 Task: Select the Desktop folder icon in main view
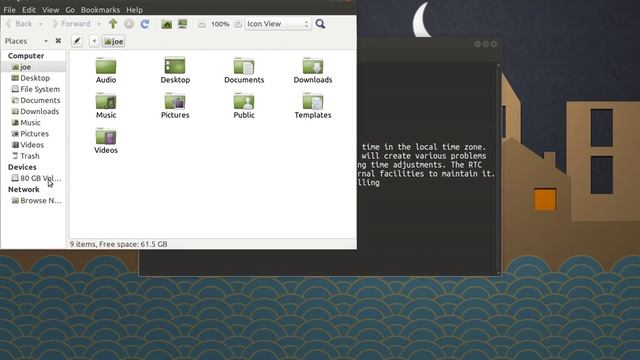tap(175, 65)
